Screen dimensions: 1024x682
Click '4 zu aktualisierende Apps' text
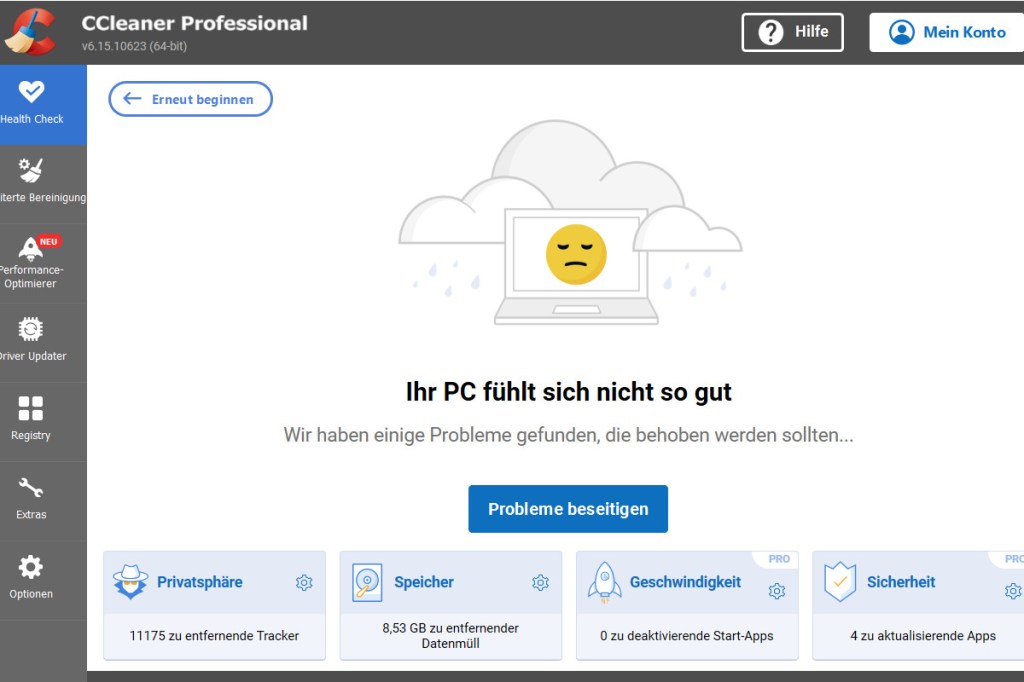pos(923,636)
